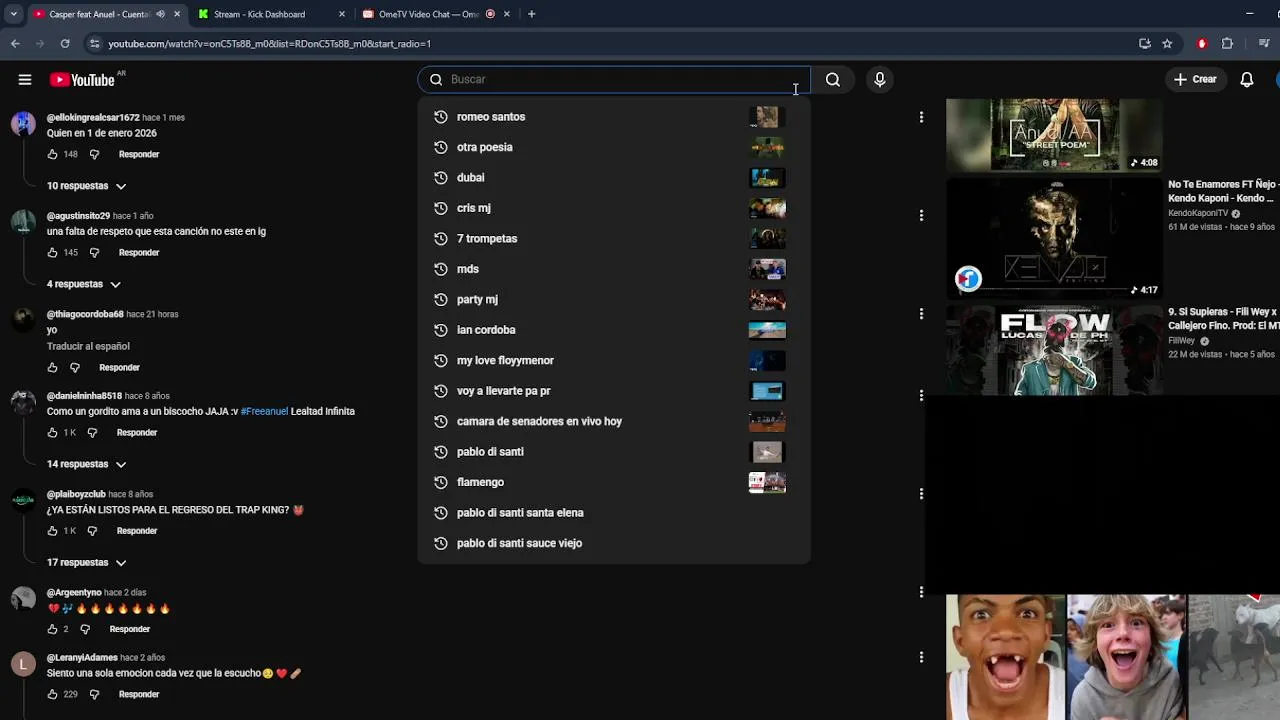
Task: Expand the 14 respuestas replies
Action: coord(86,464)
